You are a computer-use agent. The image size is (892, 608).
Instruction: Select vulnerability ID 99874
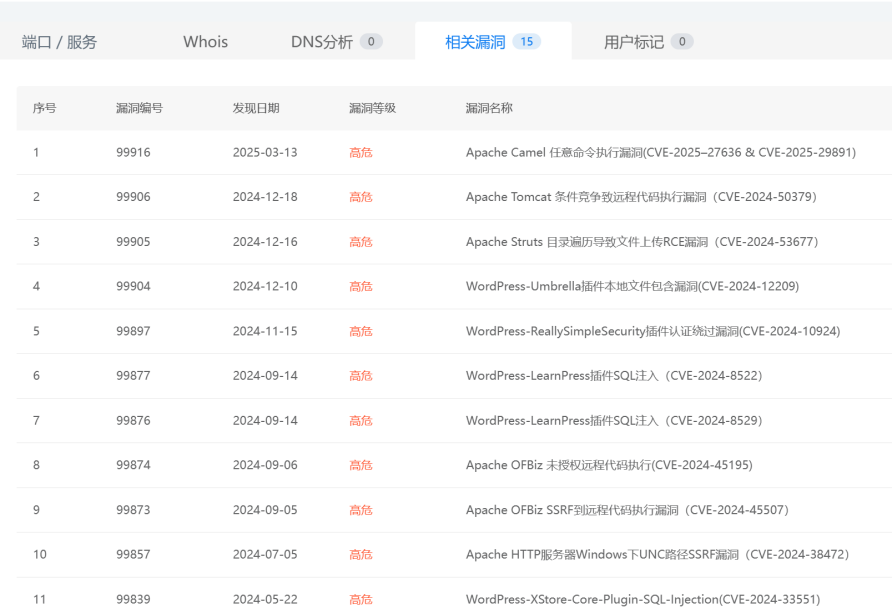click(x=133, y=465)
